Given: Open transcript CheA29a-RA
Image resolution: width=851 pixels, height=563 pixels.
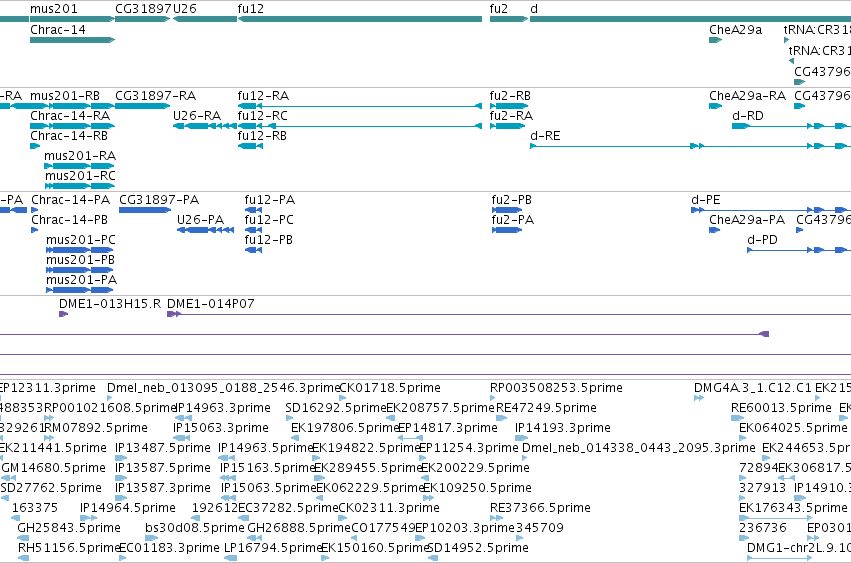Looking at the screenshot, I should pos(747,96).
